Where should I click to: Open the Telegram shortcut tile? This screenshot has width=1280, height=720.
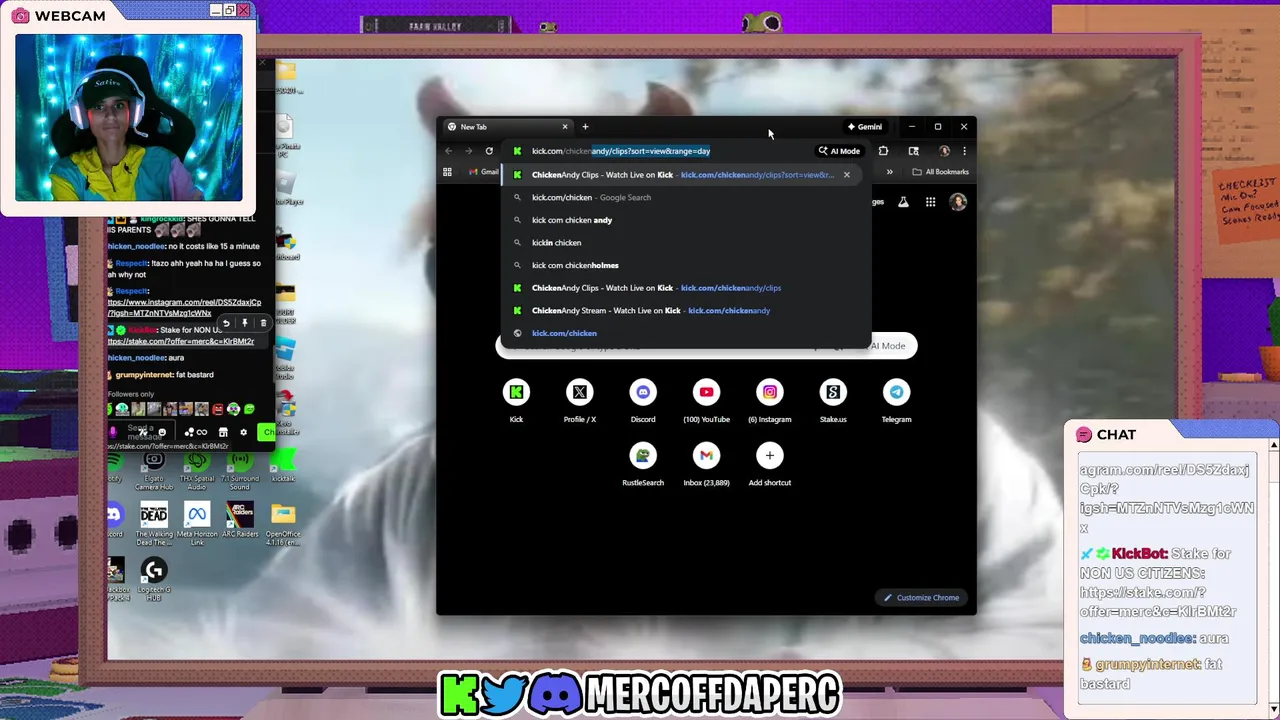[x=896, y=400]
